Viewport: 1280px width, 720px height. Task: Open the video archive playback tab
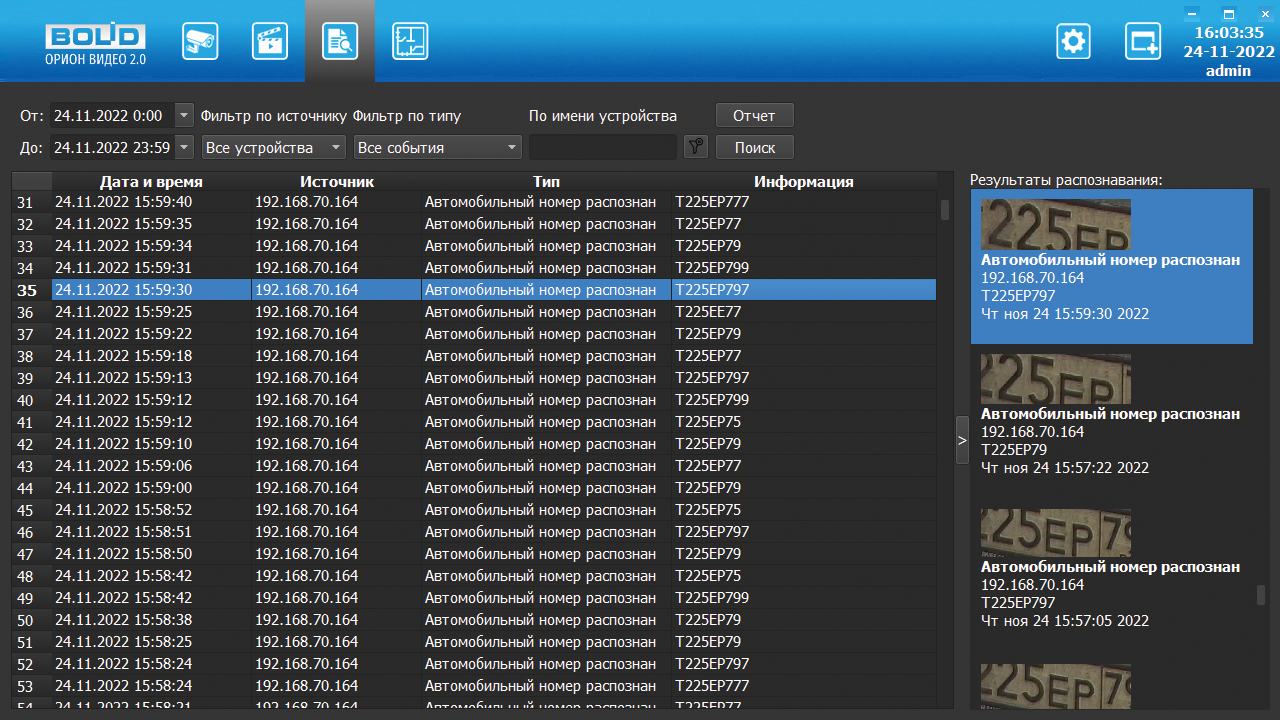[x=270, y=42]
